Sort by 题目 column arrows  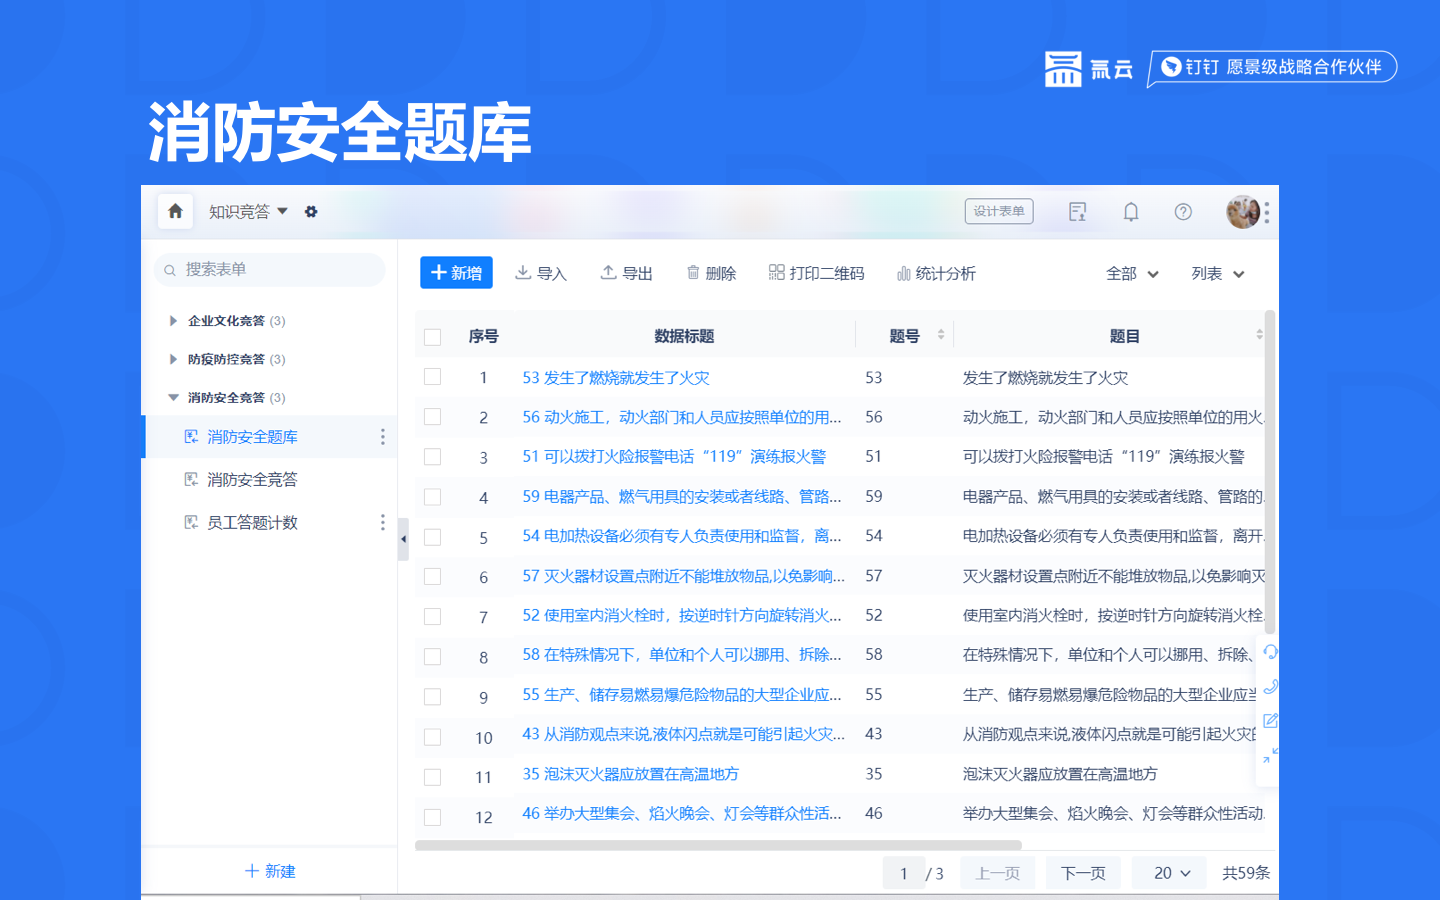1259,335
